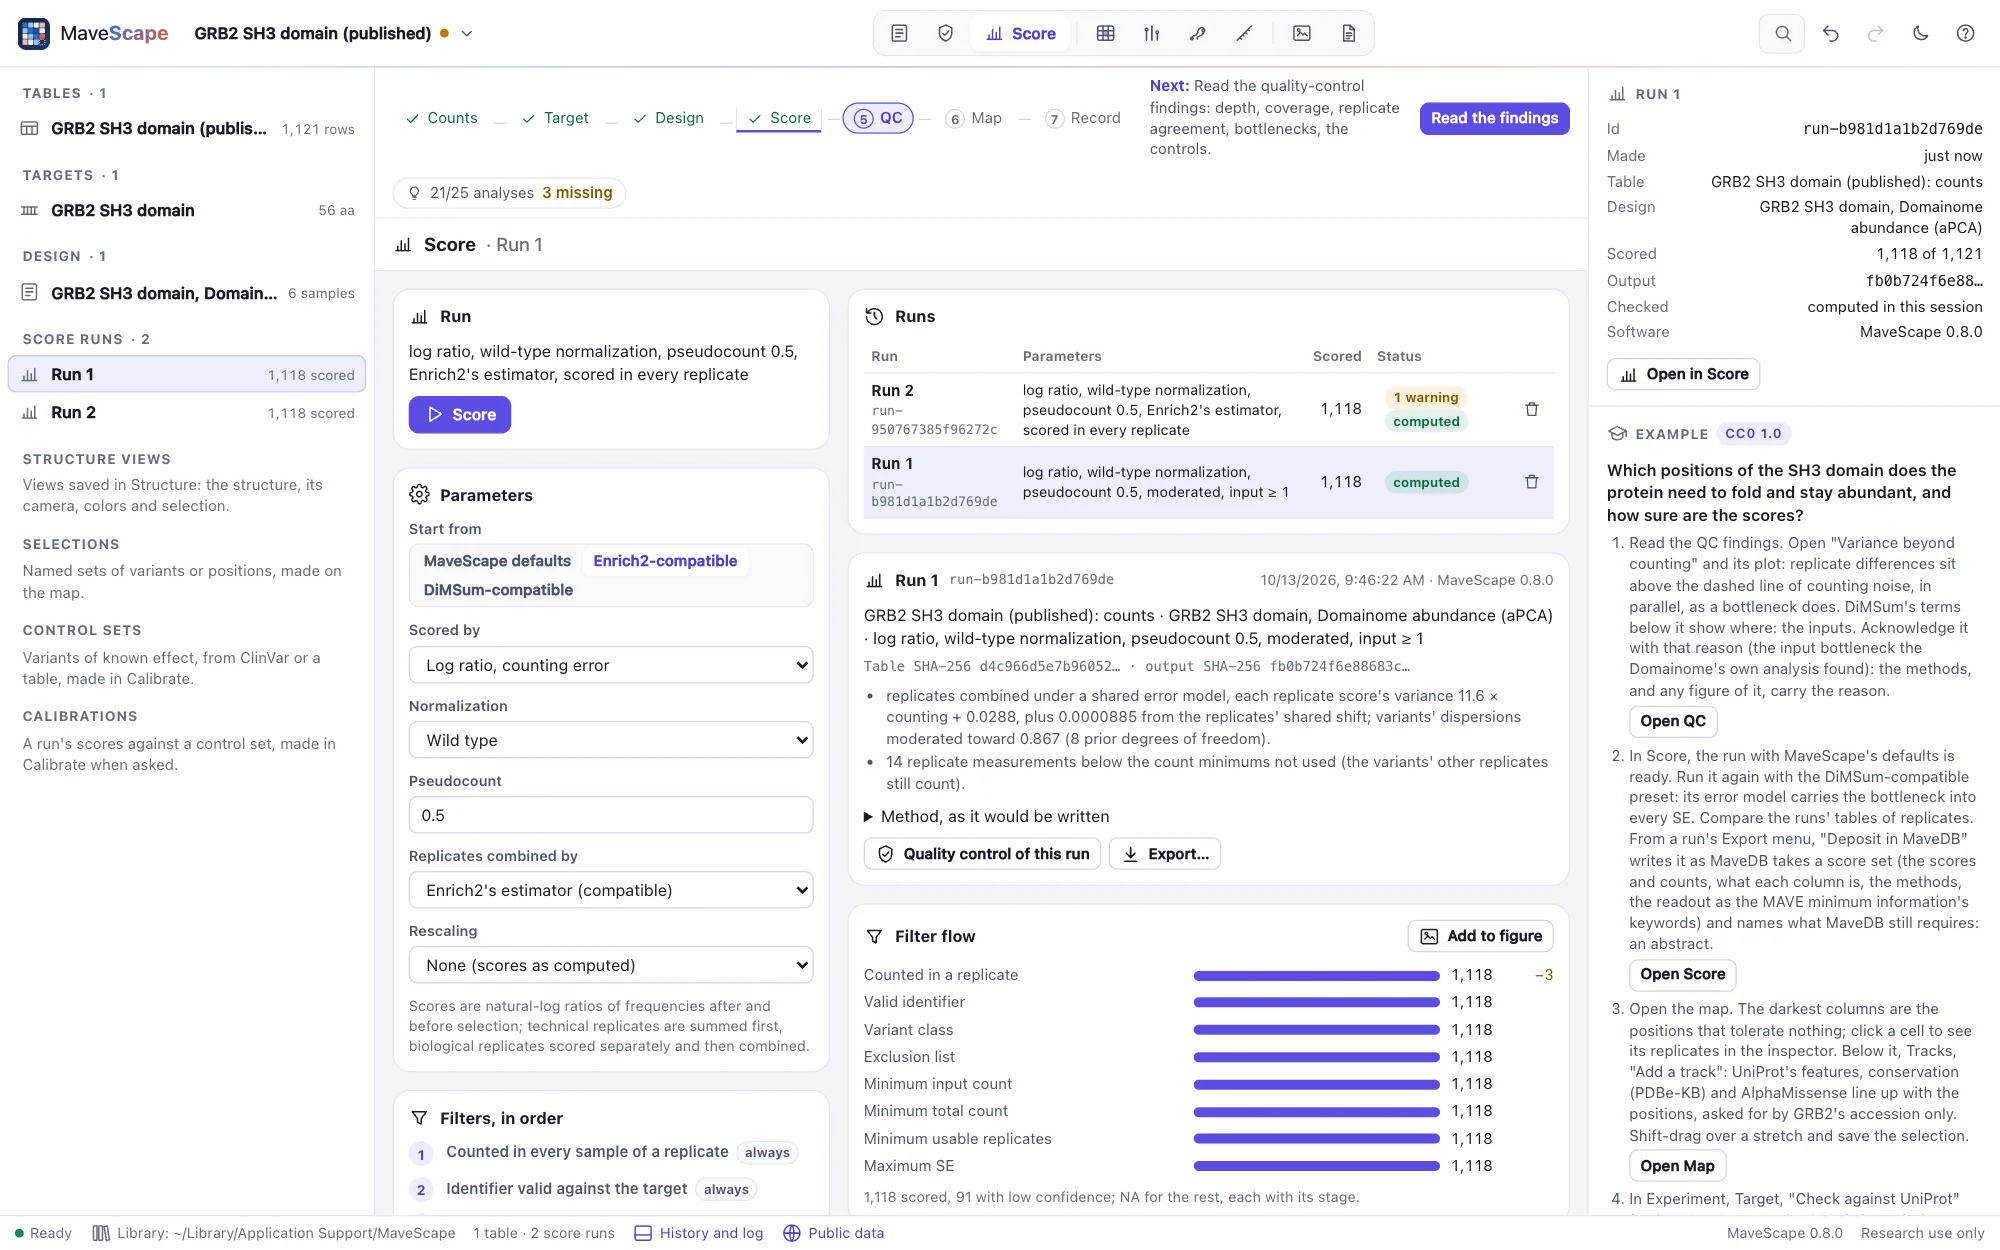Go to the QC step 5
Viewport: 2000px width, 1250px height.
pyautogui.click(x=878, y=118)
